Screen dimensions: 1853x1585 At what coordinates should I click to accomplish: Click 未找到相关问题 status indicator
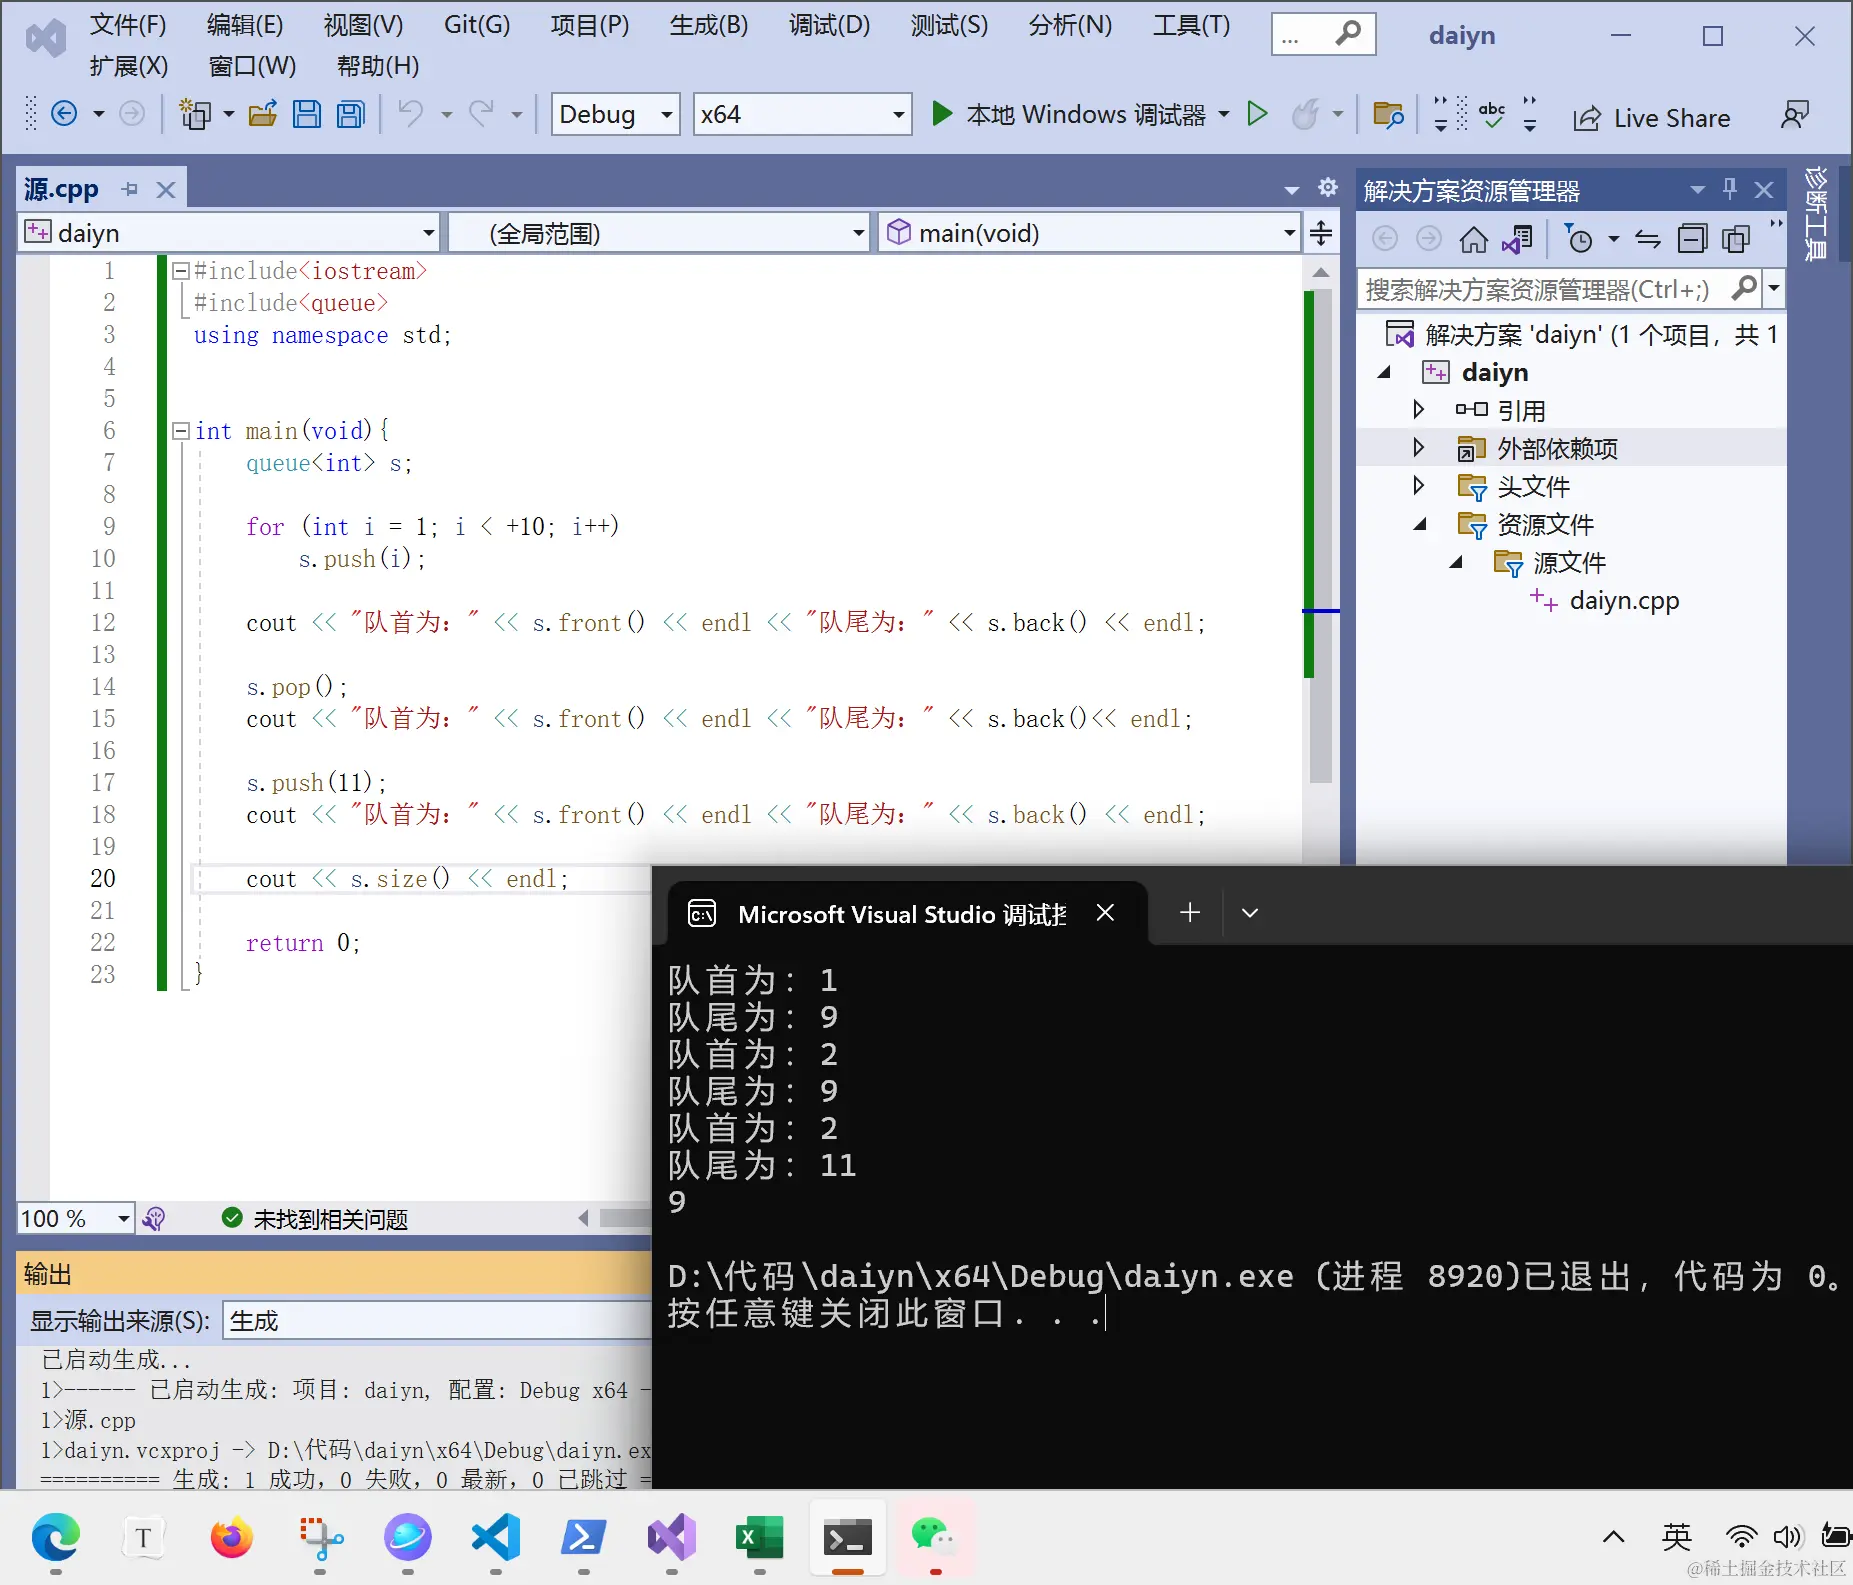(315, 1218)
